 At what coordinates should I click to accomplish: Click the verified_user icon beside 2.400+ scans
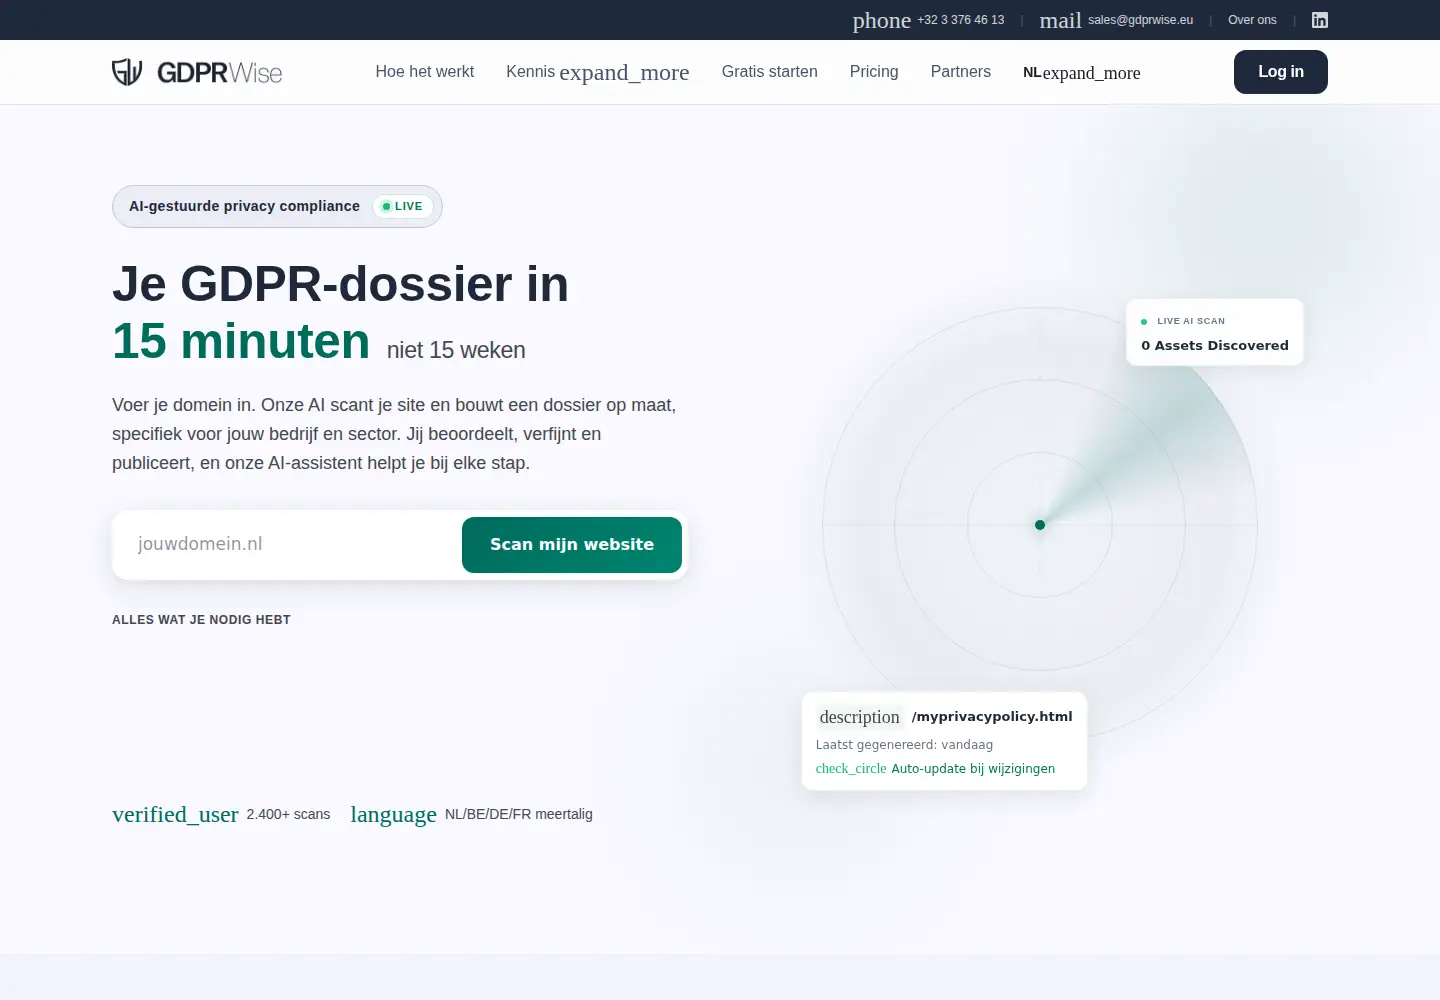click(175, 814)
